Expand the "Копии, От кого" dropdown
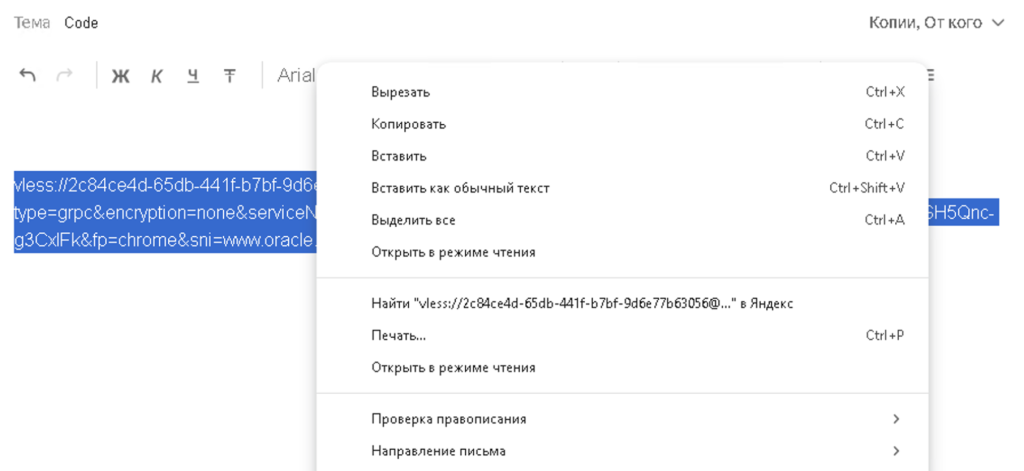 click(935, 22)
